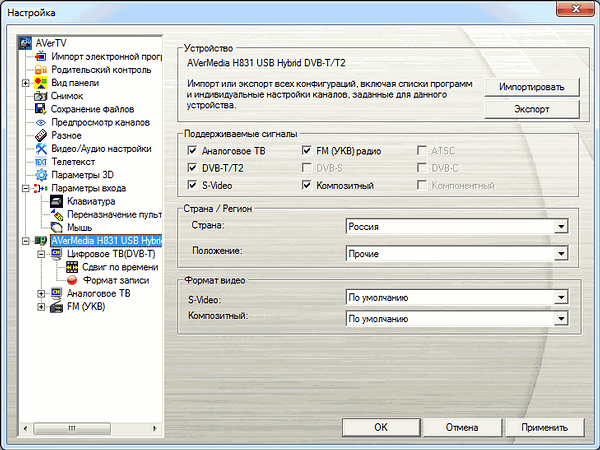Click the Переназначение пульта remote icon
The width and height of the screenshot is (600, 450).
pyautogui.click(x=57, y=215)
